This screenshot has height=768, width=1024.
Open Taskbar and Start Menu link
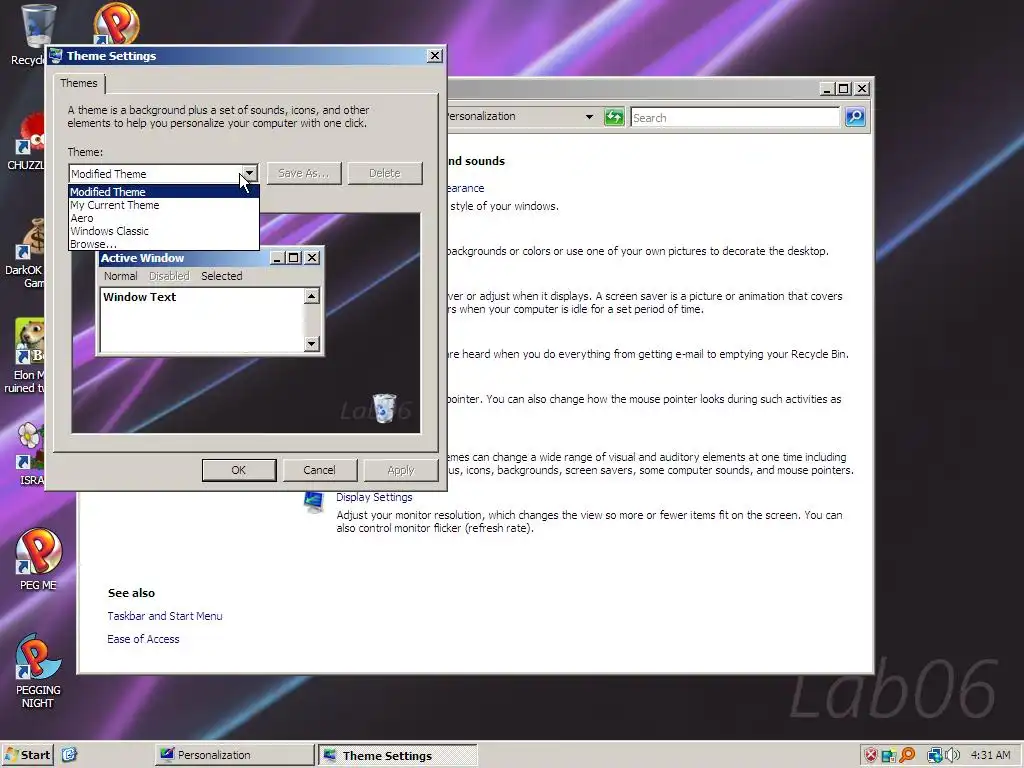point(165,616)
